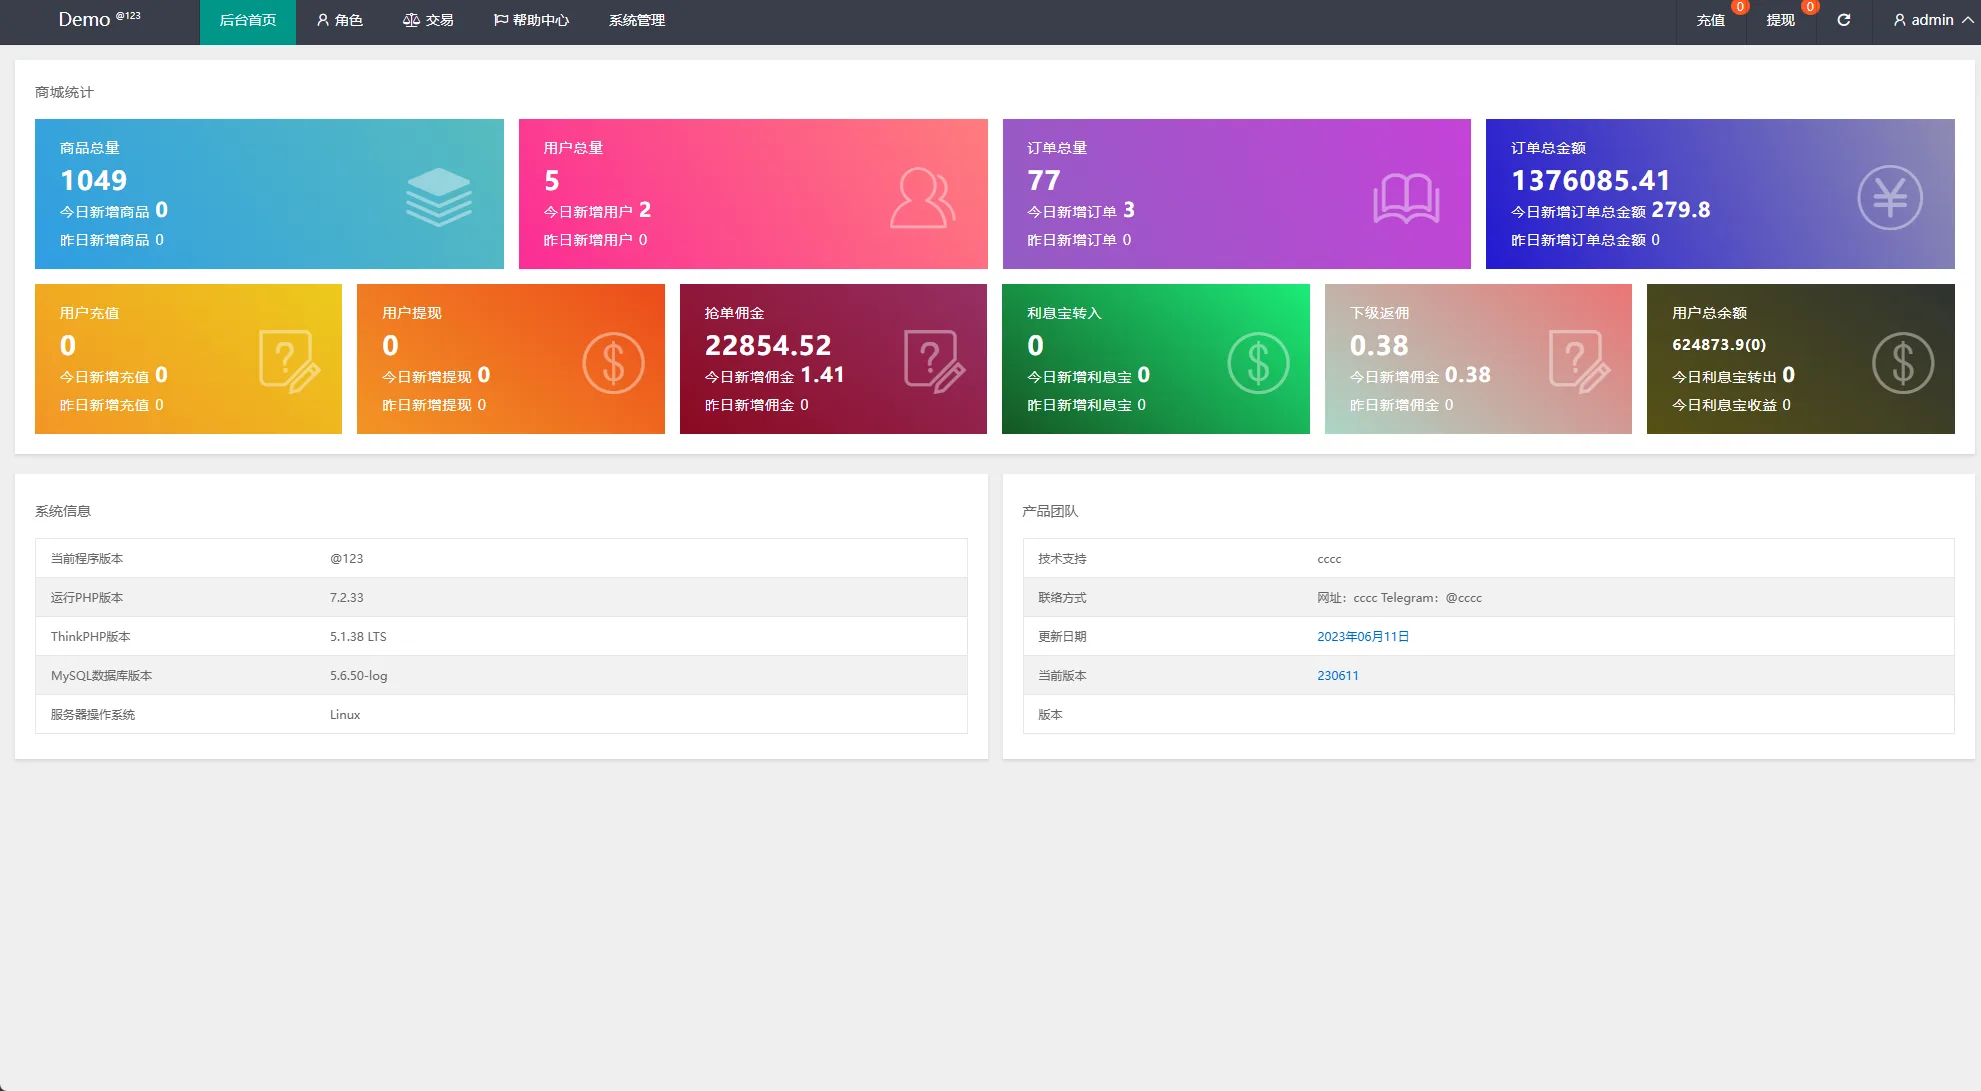The width and height of the screenshot is (1981, 1091).
Task: Click the refresh icon in top bar
Action: tap(1844, 20)
